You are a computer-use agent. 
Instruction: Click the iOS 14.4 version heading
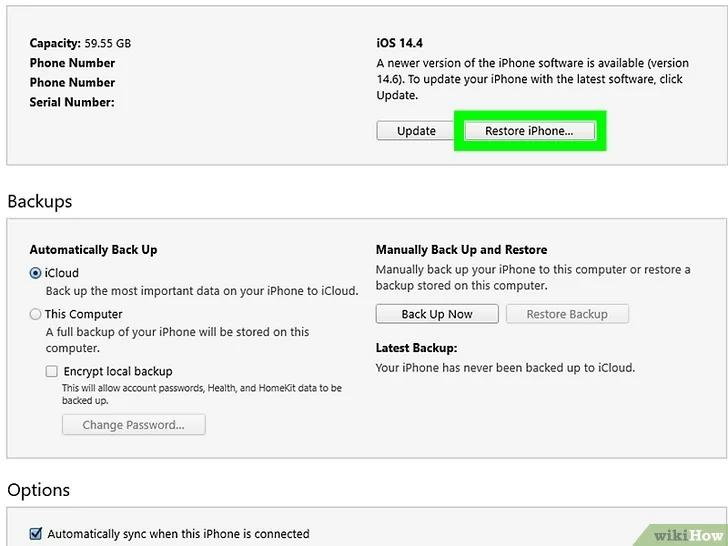399,43
